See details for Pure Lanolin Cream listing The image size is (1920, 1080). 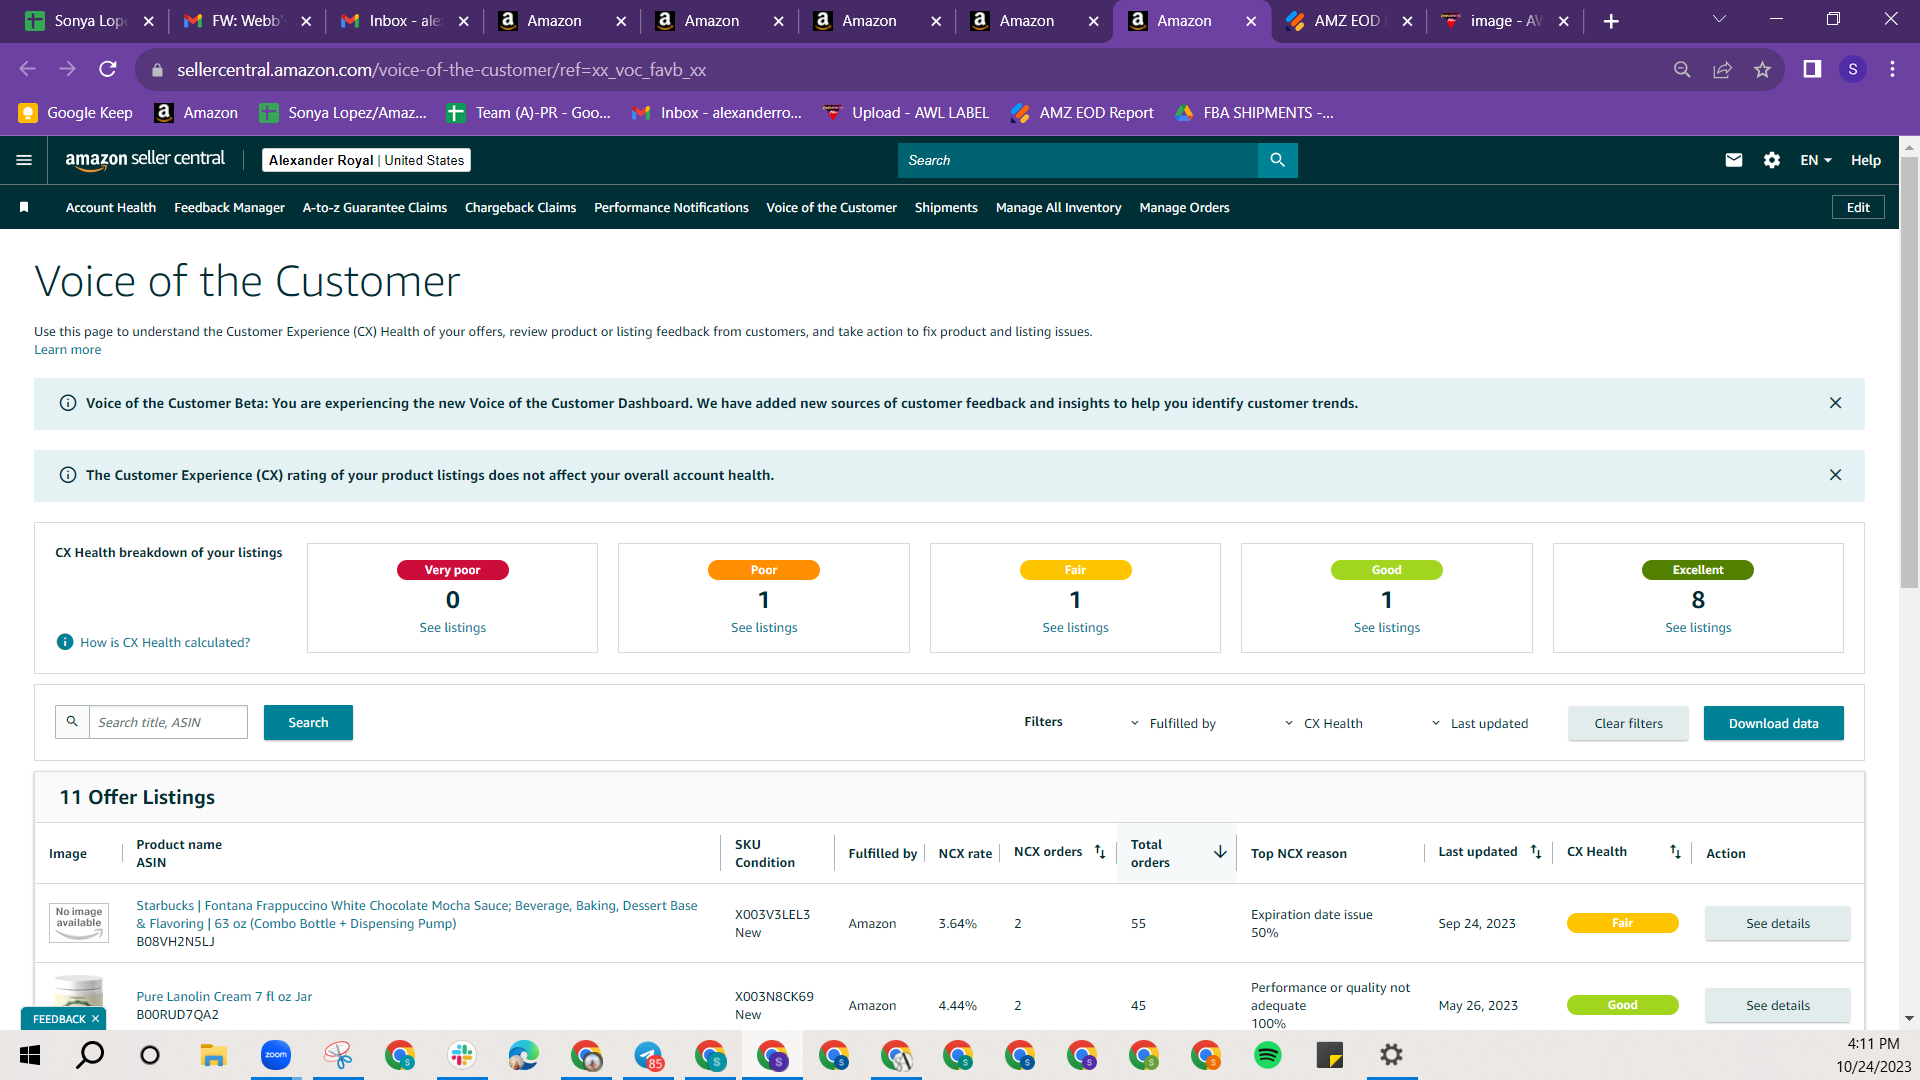pos(1777,1005)
